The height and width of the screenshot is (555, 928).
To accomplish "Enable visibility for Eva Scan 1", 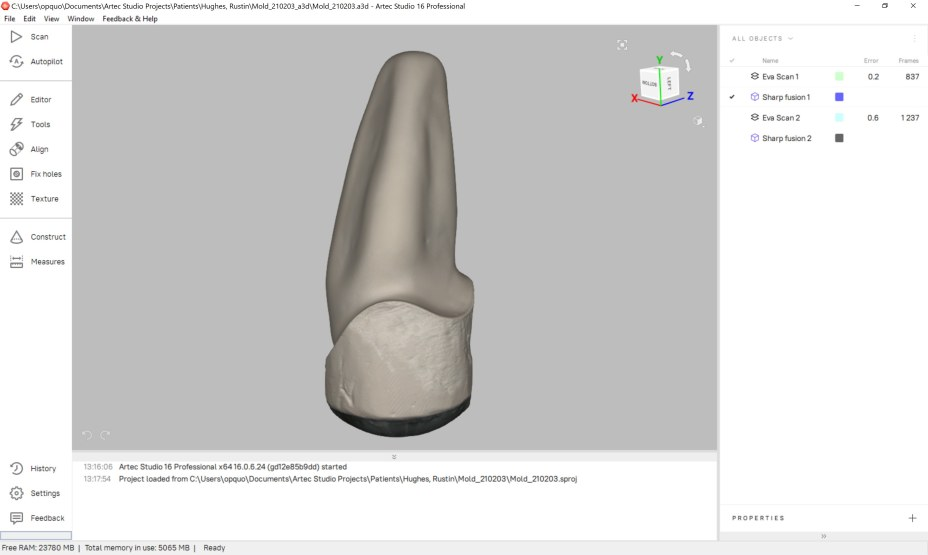I will coord(732,77).
